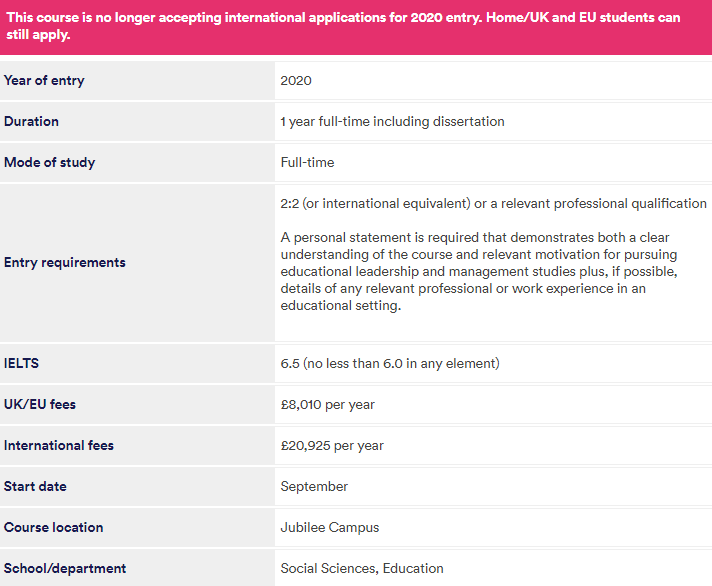Select the Year of entry label
Viewport: 712px width, 586px height.
pyautogui.click(x=44, y=81)
